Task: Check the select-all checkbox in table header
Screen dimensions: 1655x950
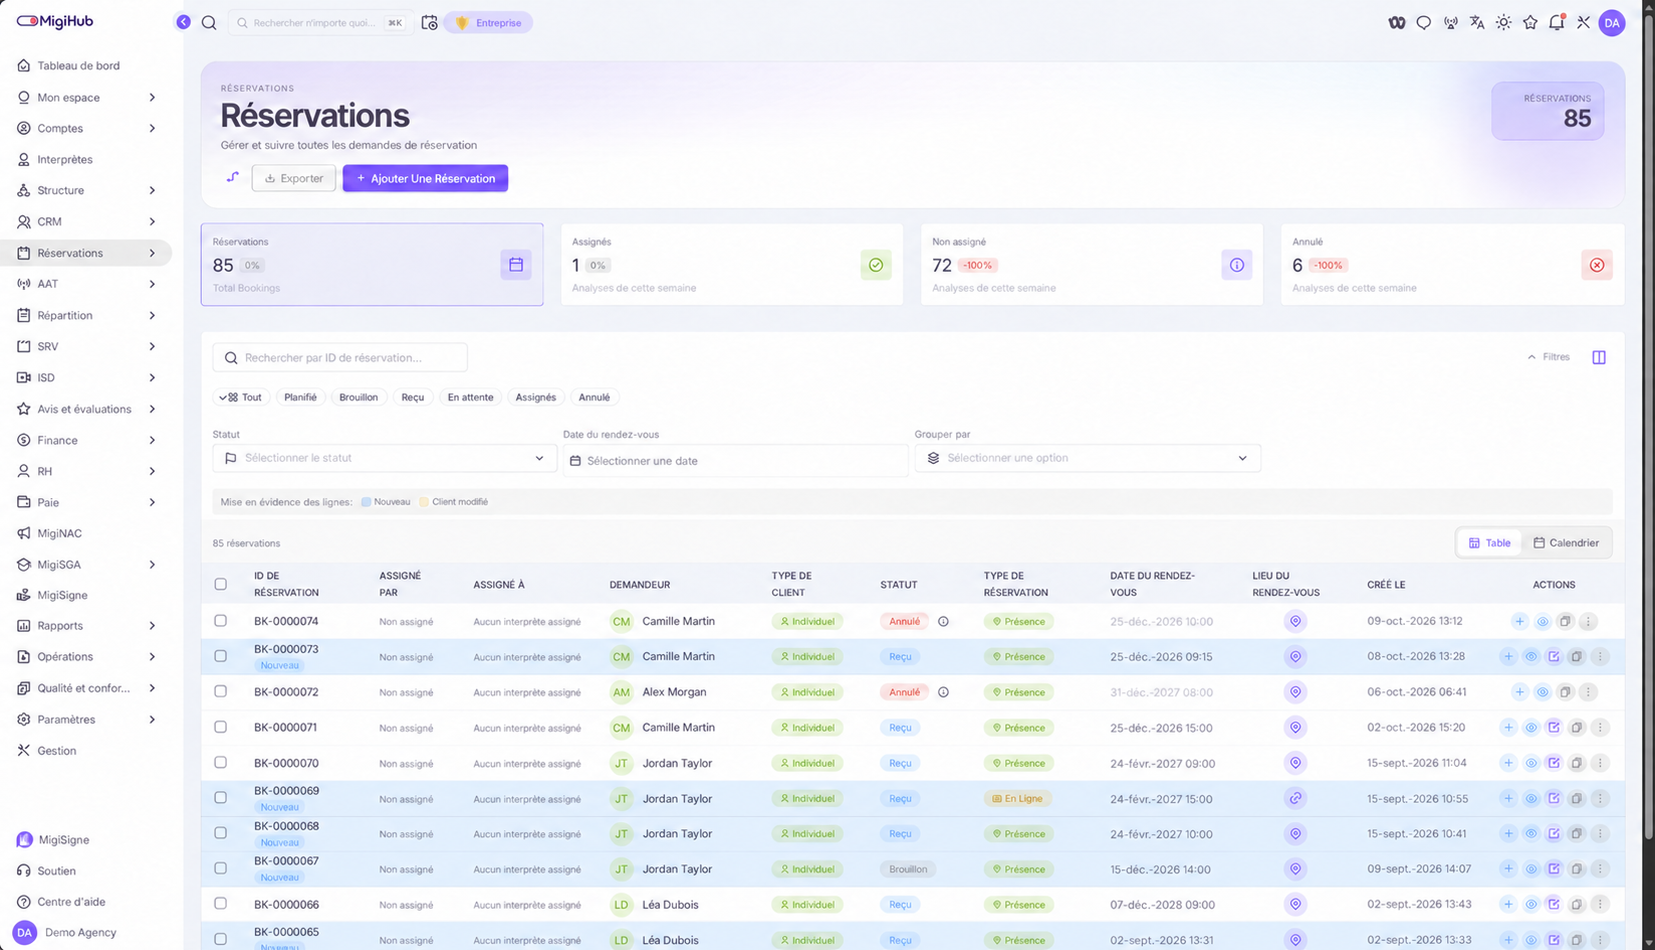Action: (x=220, y=584)
